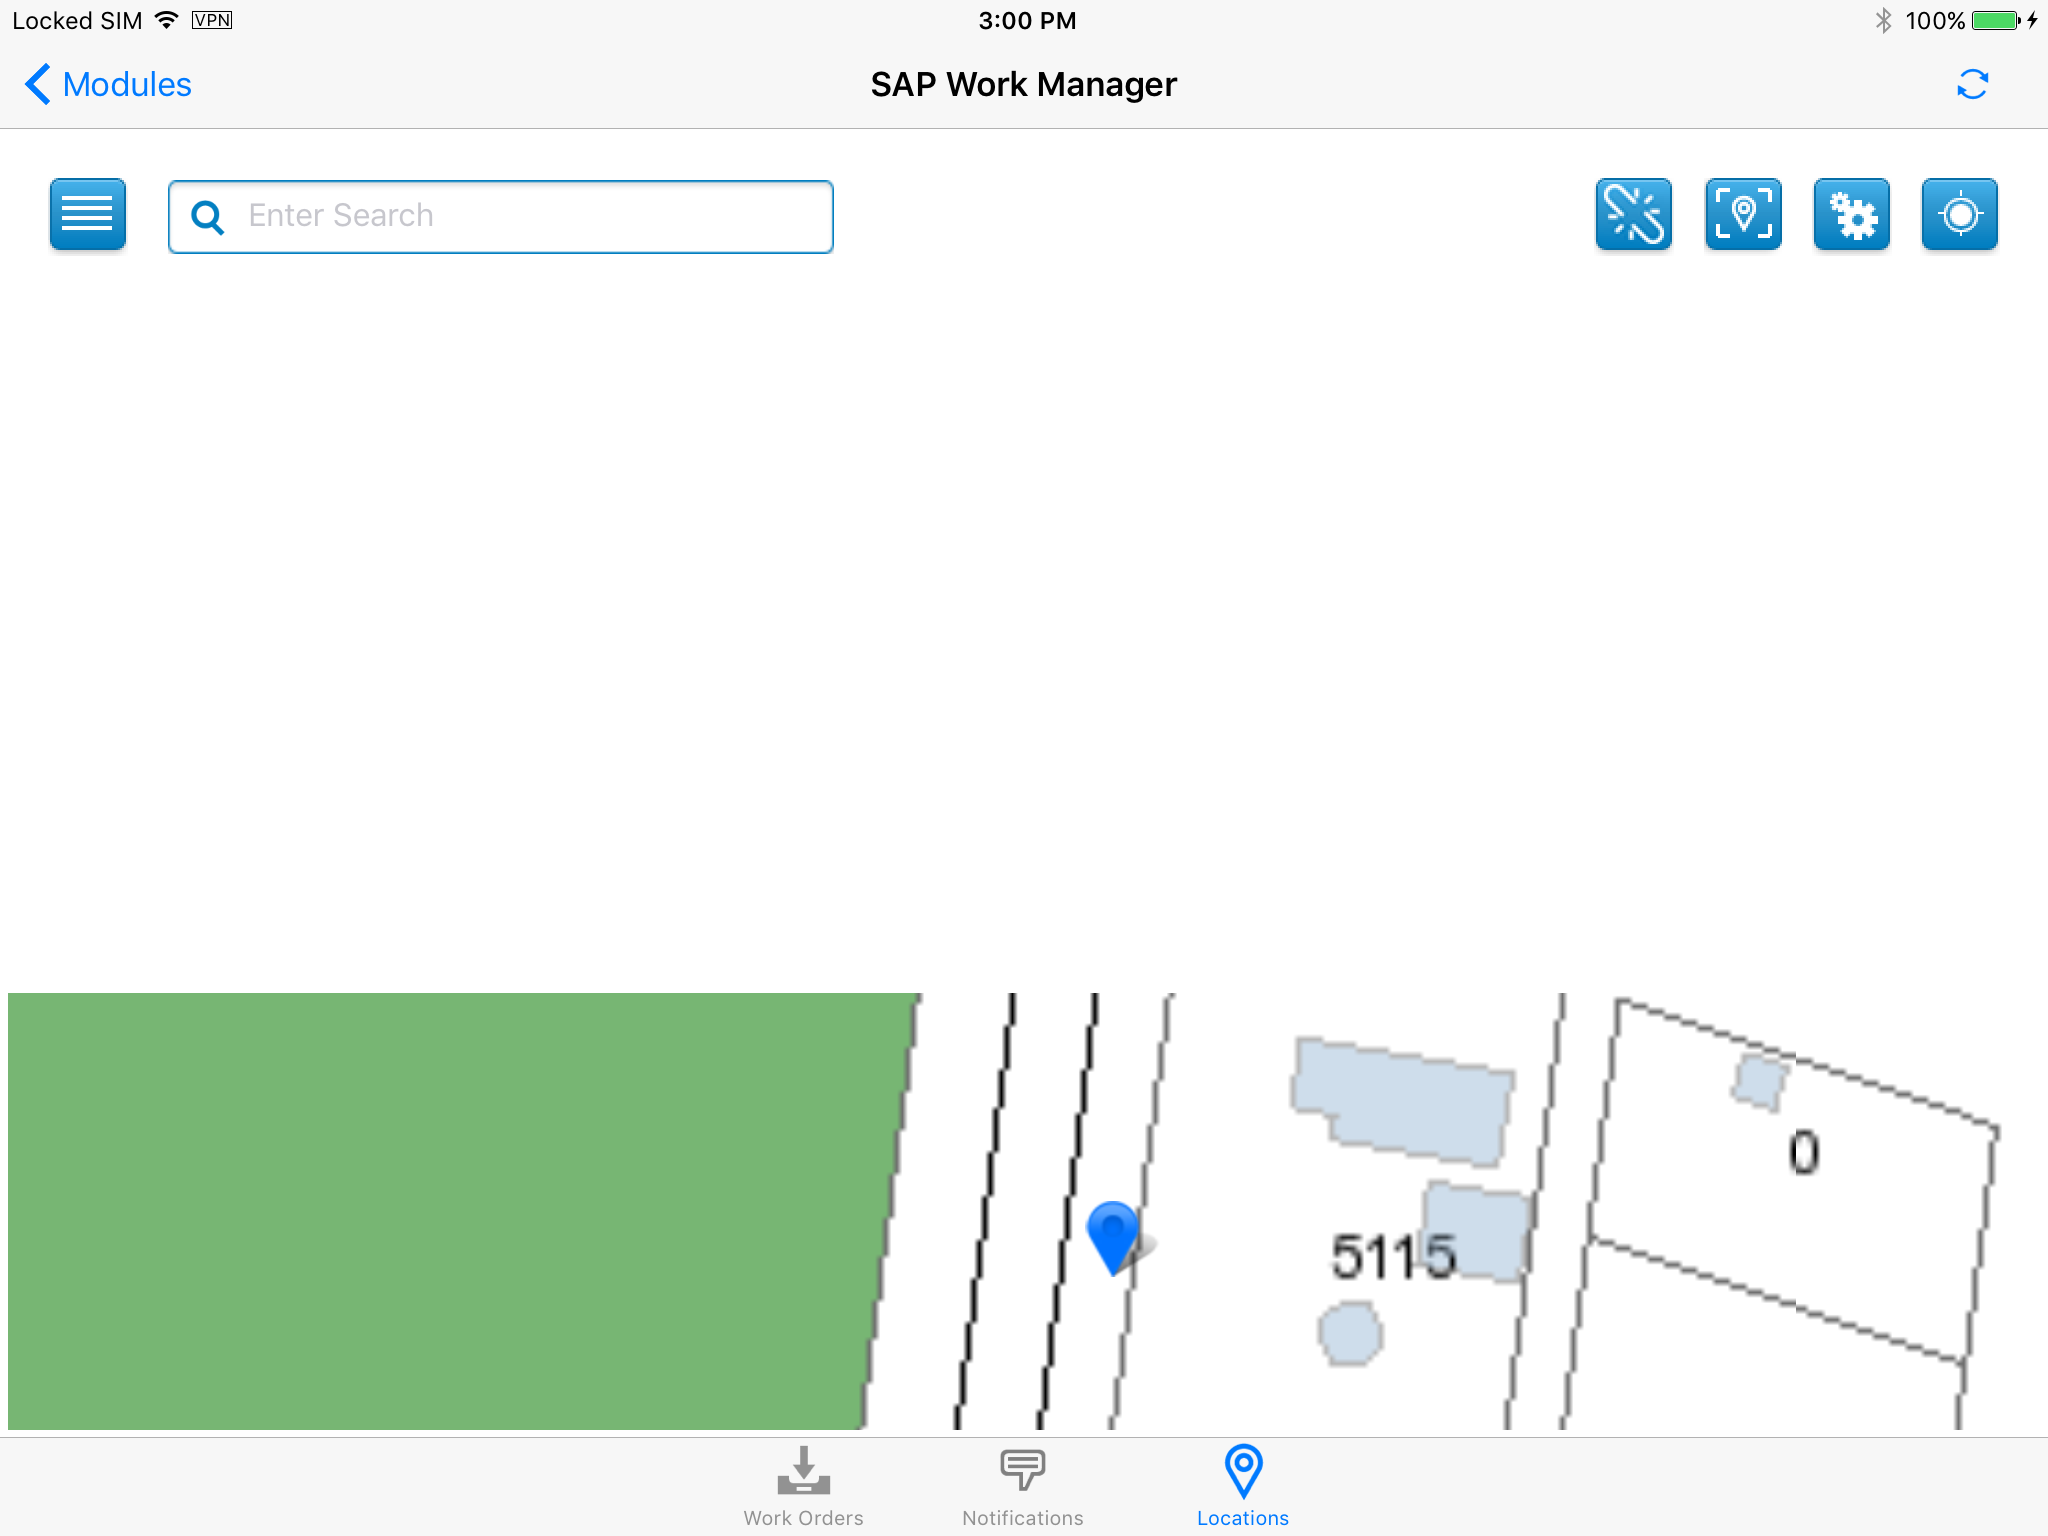The image size is (2048, 1536).
Task: Toggle the location pin placement tool
Action: (1743, 215)
